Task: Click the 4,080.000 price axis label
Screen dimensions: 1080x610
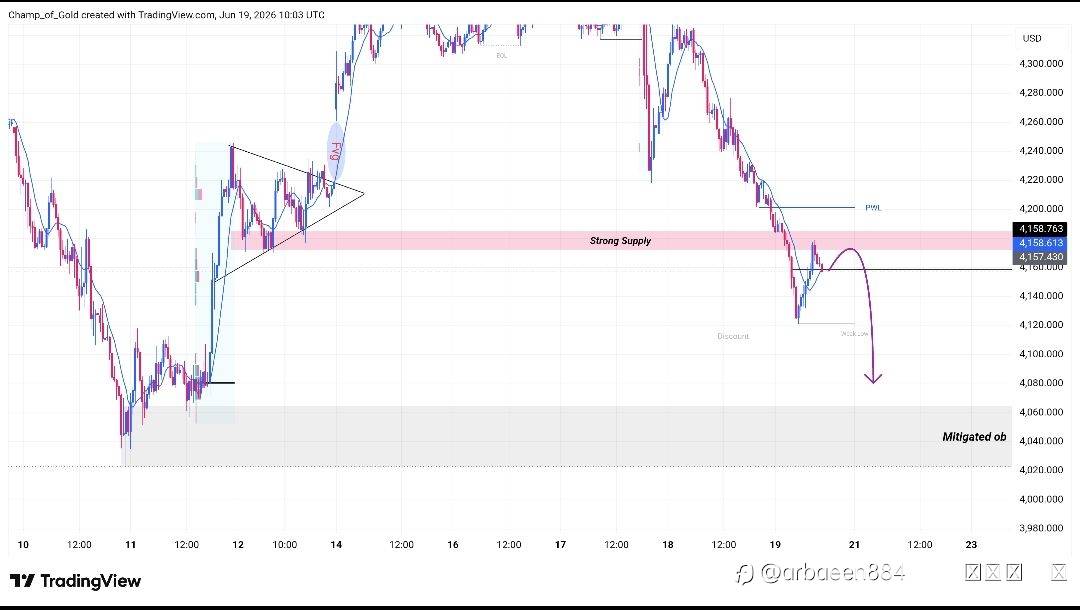Action: (1041, 383)
